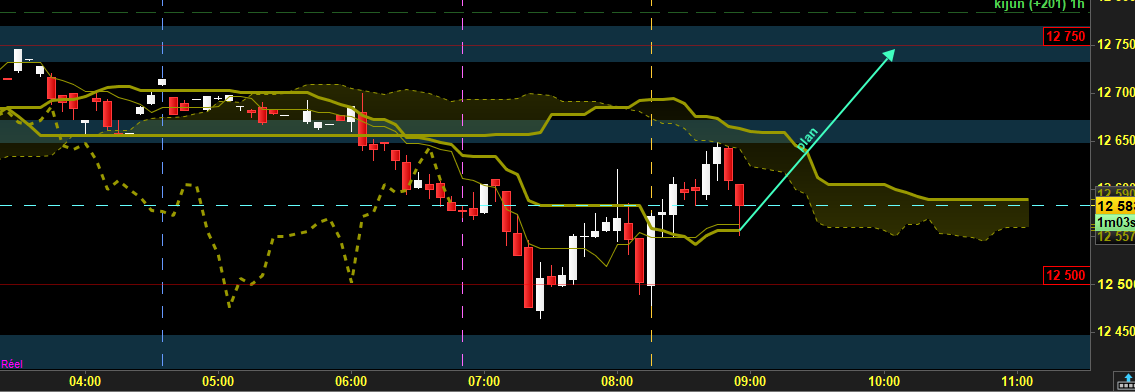Click the green plan arrow's arrowhead
The image size is (1135, 392).
point(888,56)
